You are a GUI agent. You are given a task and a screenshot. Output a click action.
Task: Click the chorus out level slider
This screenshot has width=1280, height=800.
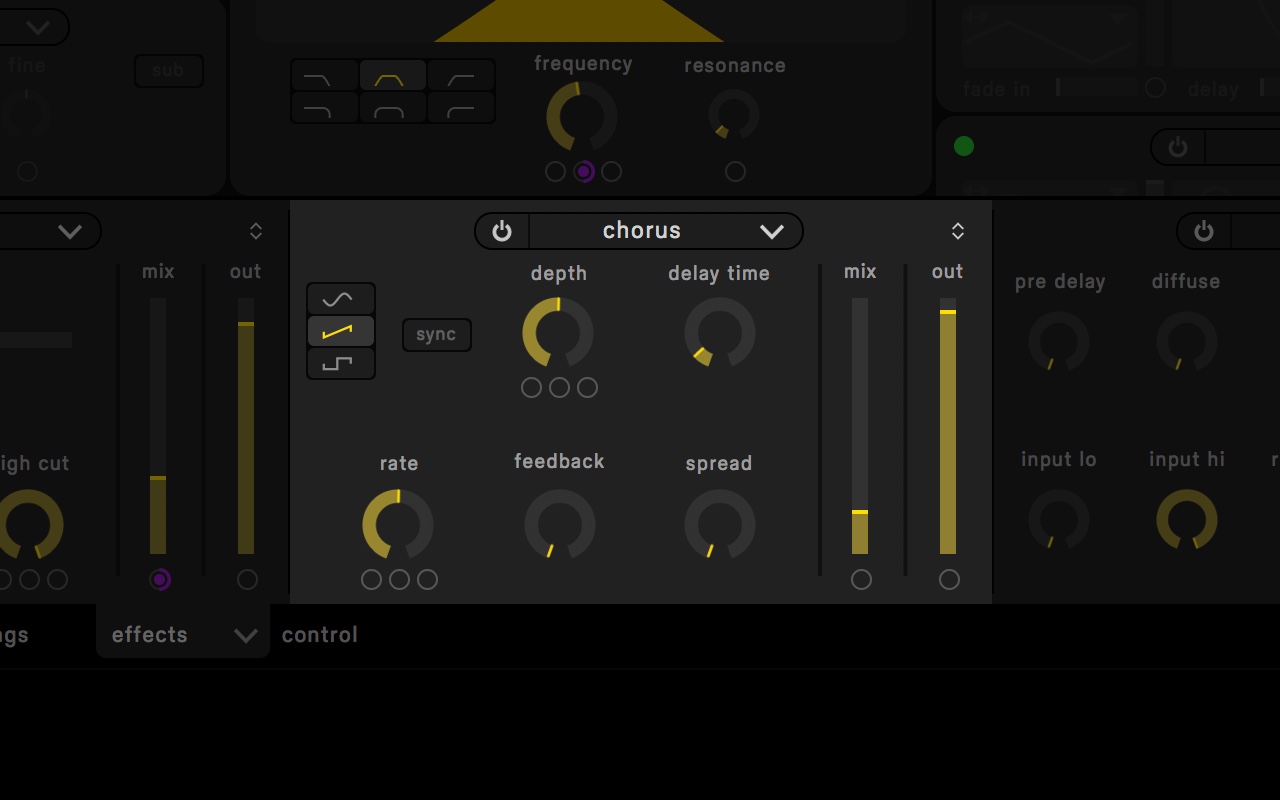(x=948, y=426)
